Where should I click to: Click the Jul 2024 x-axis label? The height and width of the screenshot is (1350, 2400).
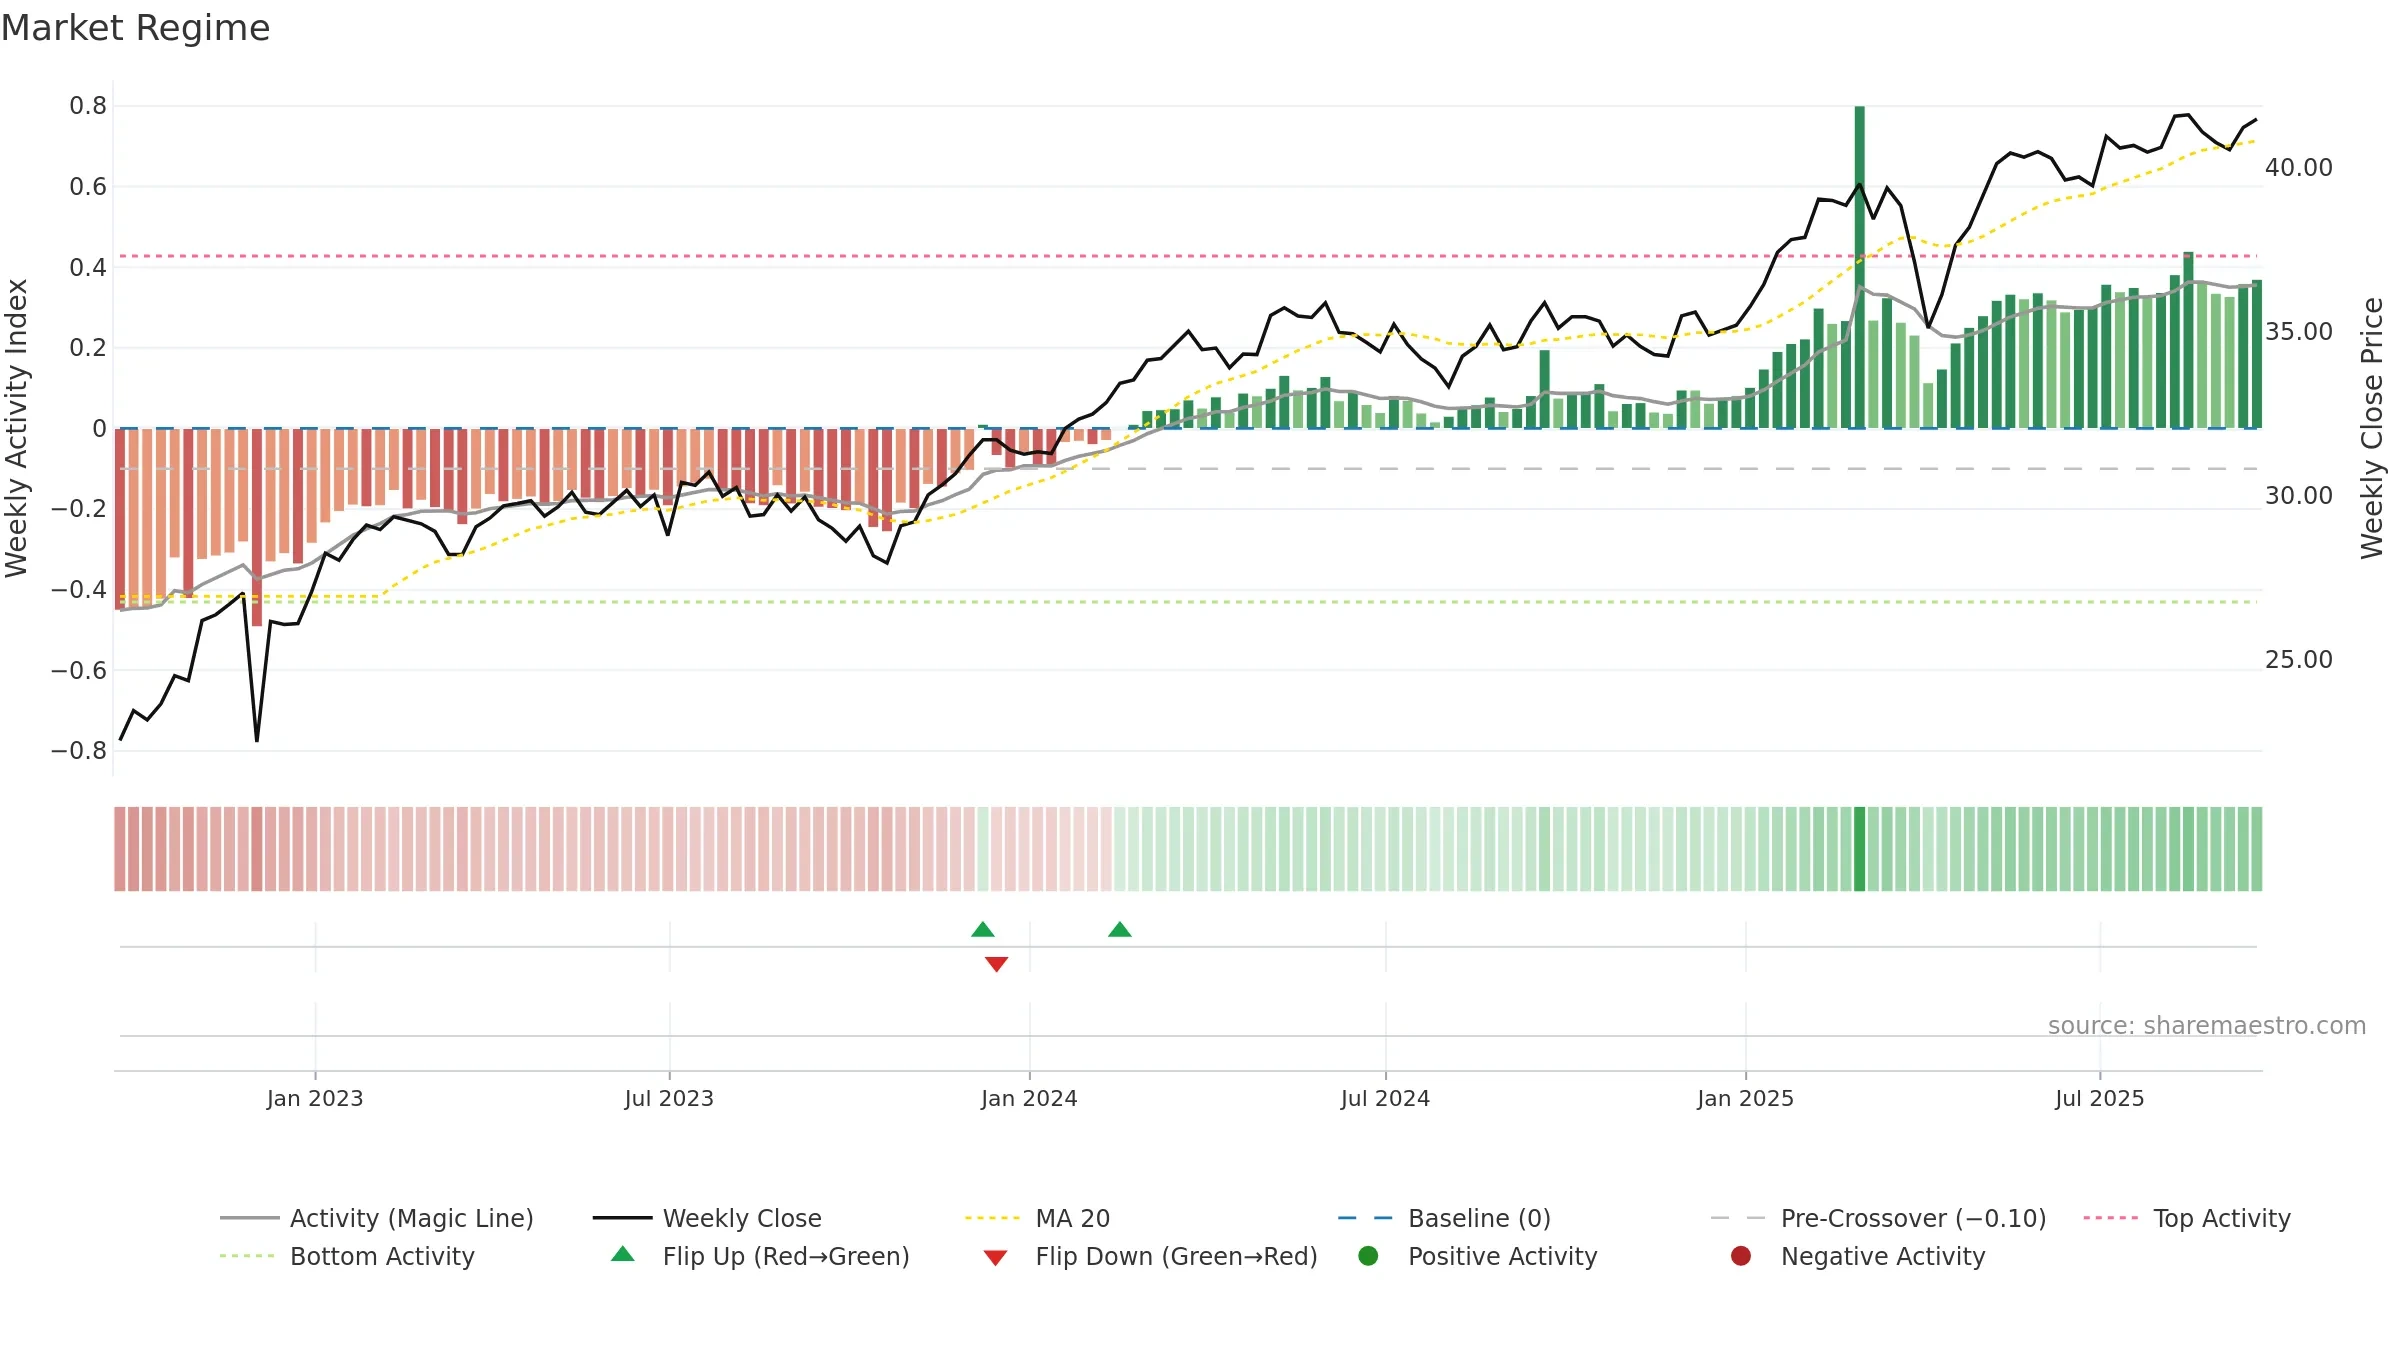tap(1385, 1098)
